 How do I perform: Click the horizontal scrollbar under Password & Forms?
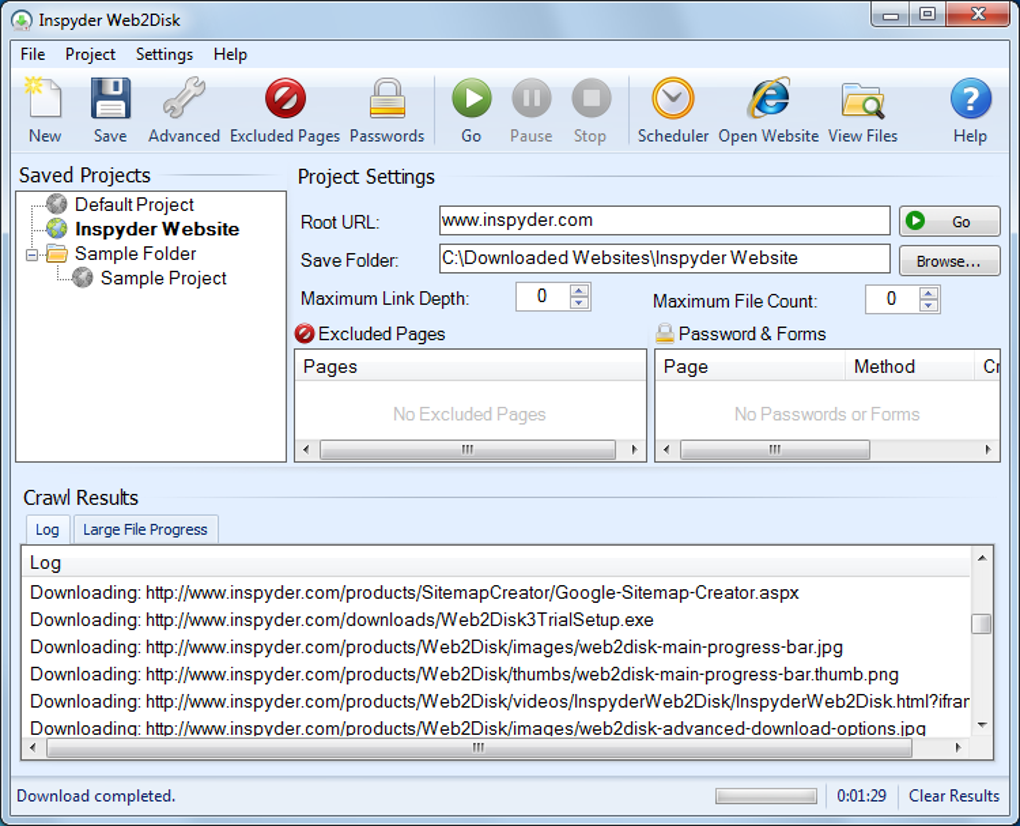pyautogui.click(x=775, y=449)
